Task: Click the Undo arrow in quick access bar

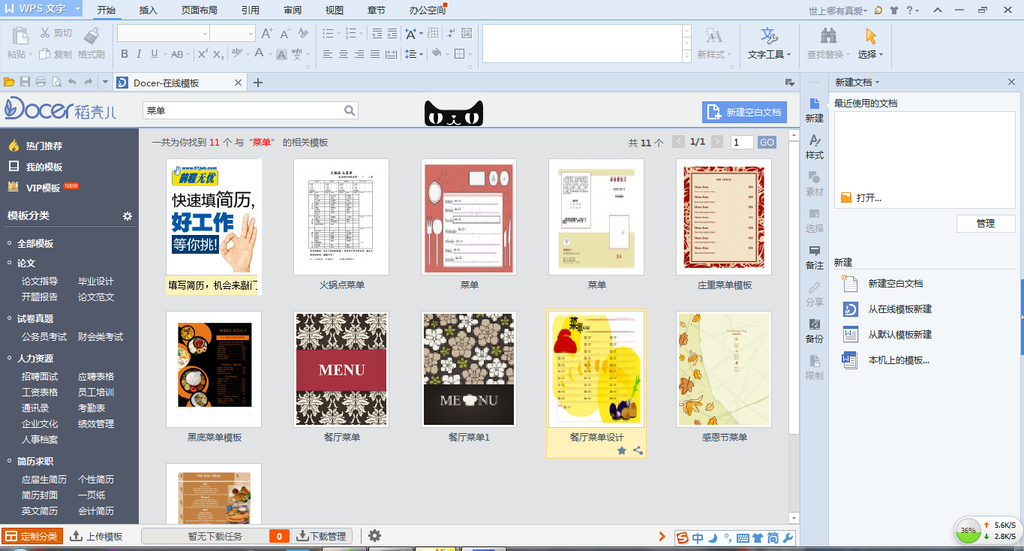Action: [x=72, y=82]
